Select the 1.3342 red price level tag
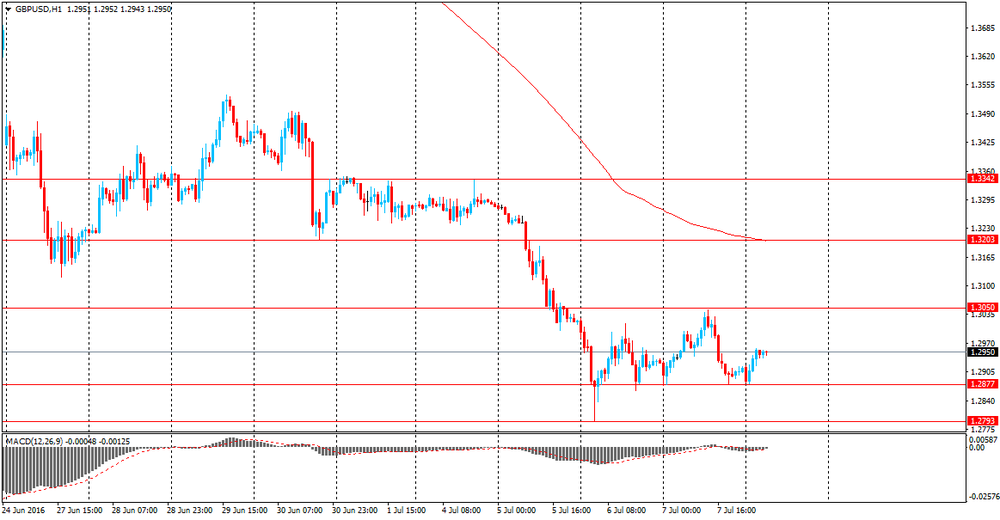This screenshot has height=520, width=1000. coord(983,179)
